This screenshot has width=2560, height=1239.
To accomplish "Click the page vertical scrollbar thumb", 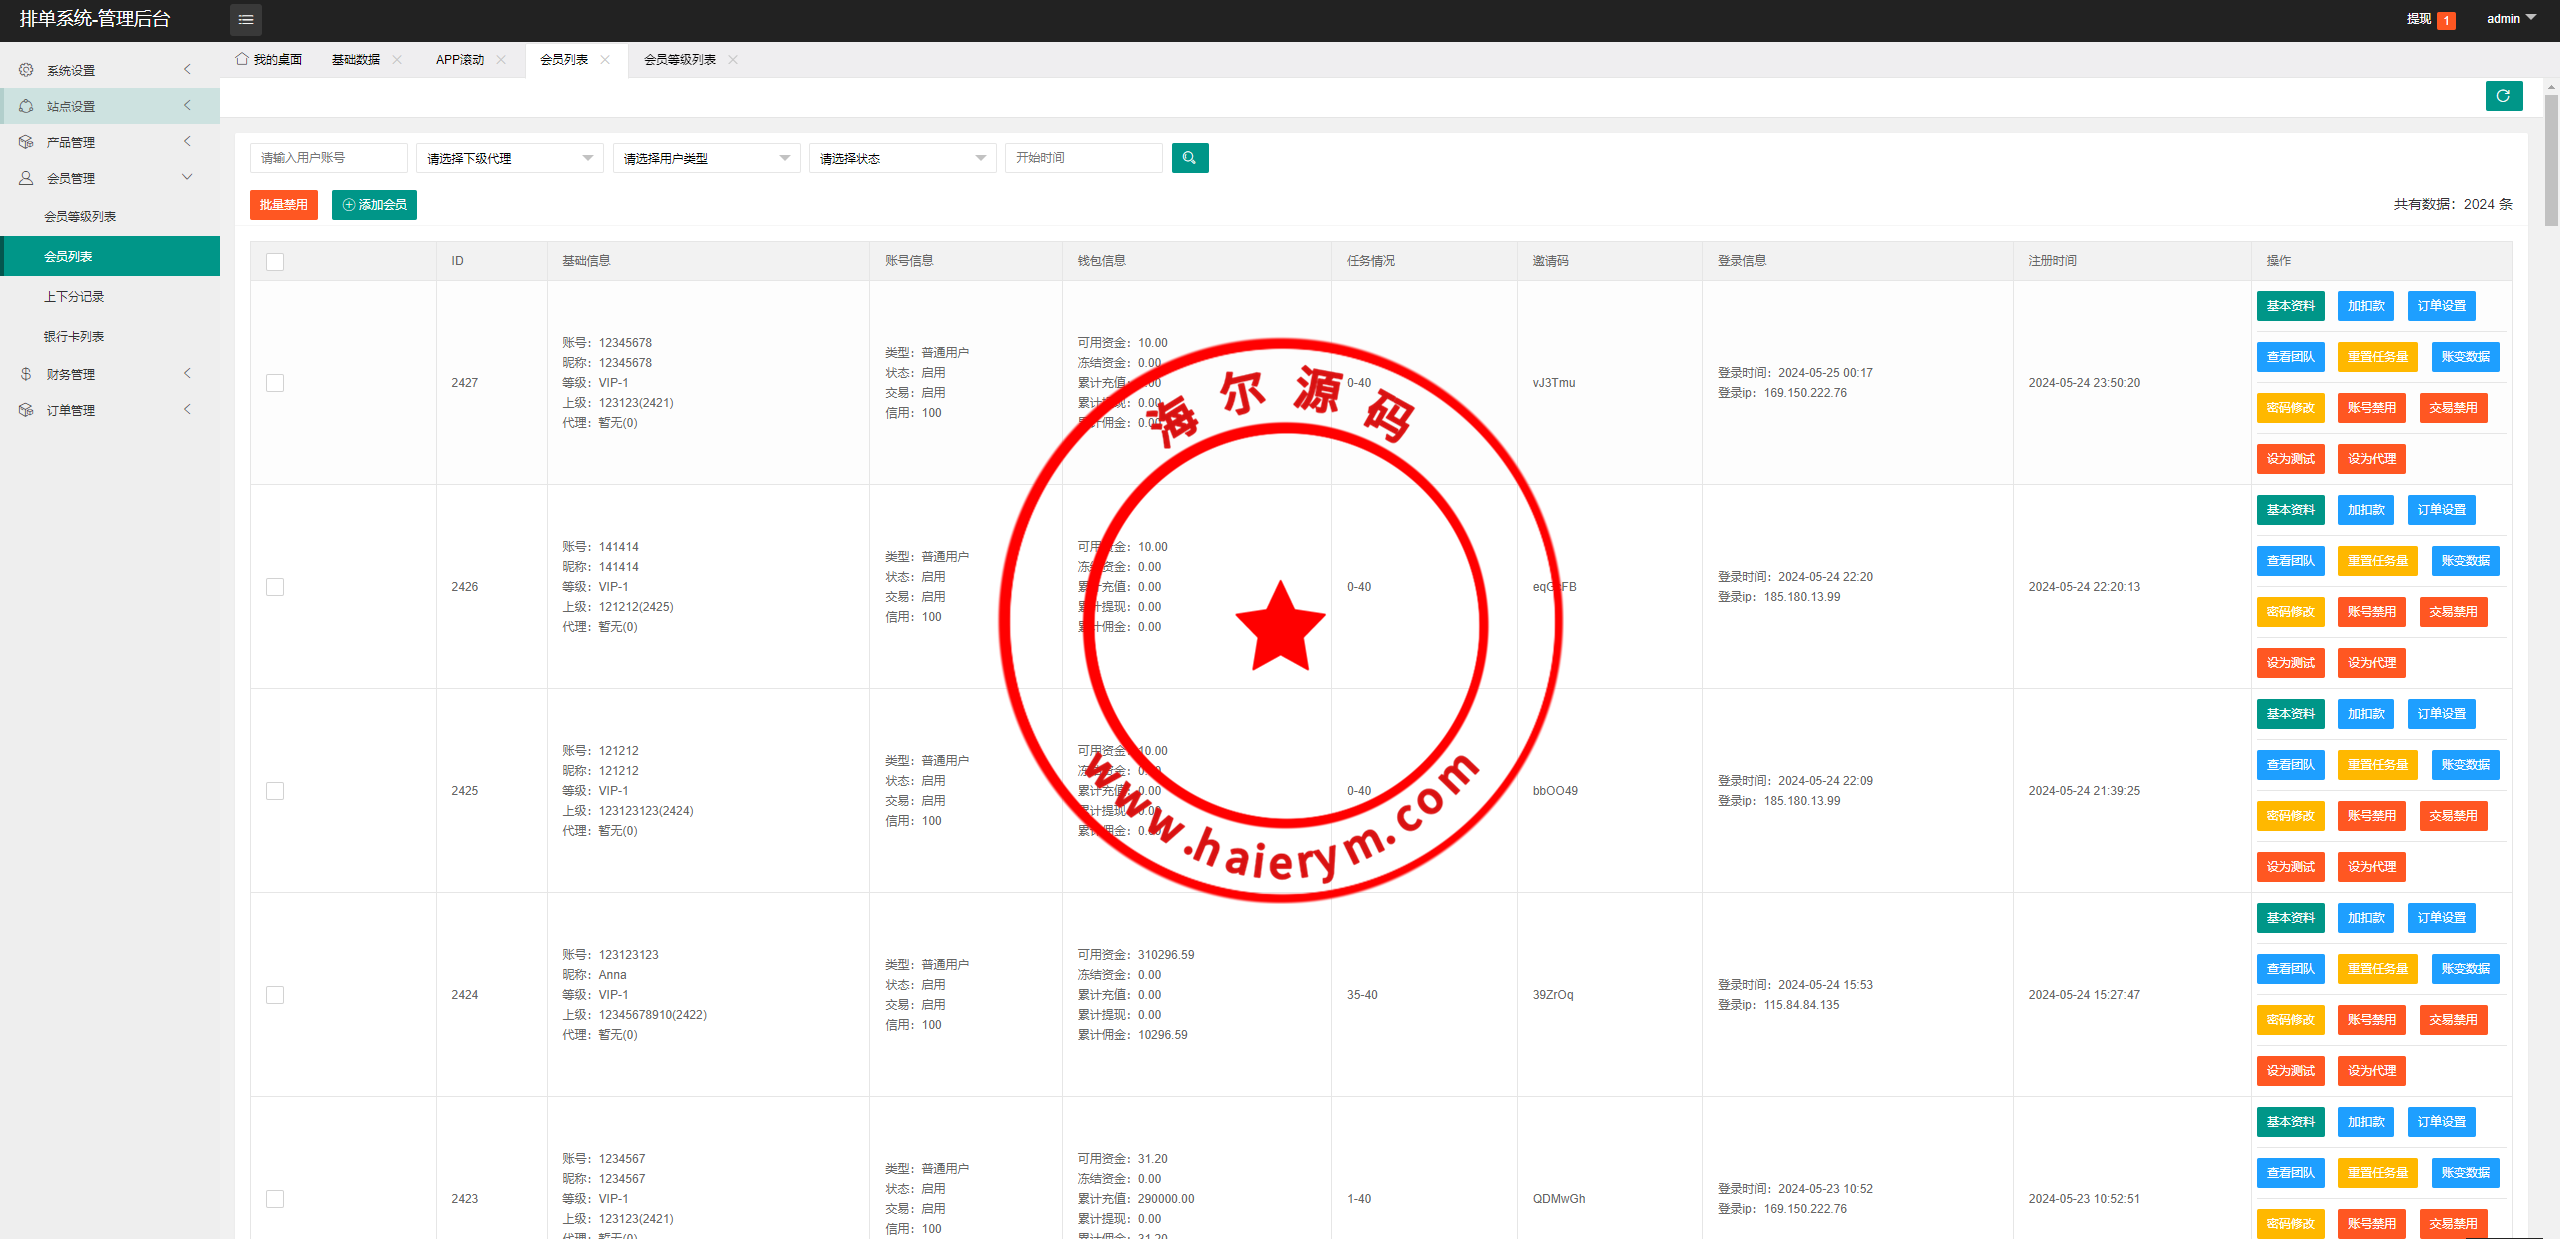I will coord(2551,160).
